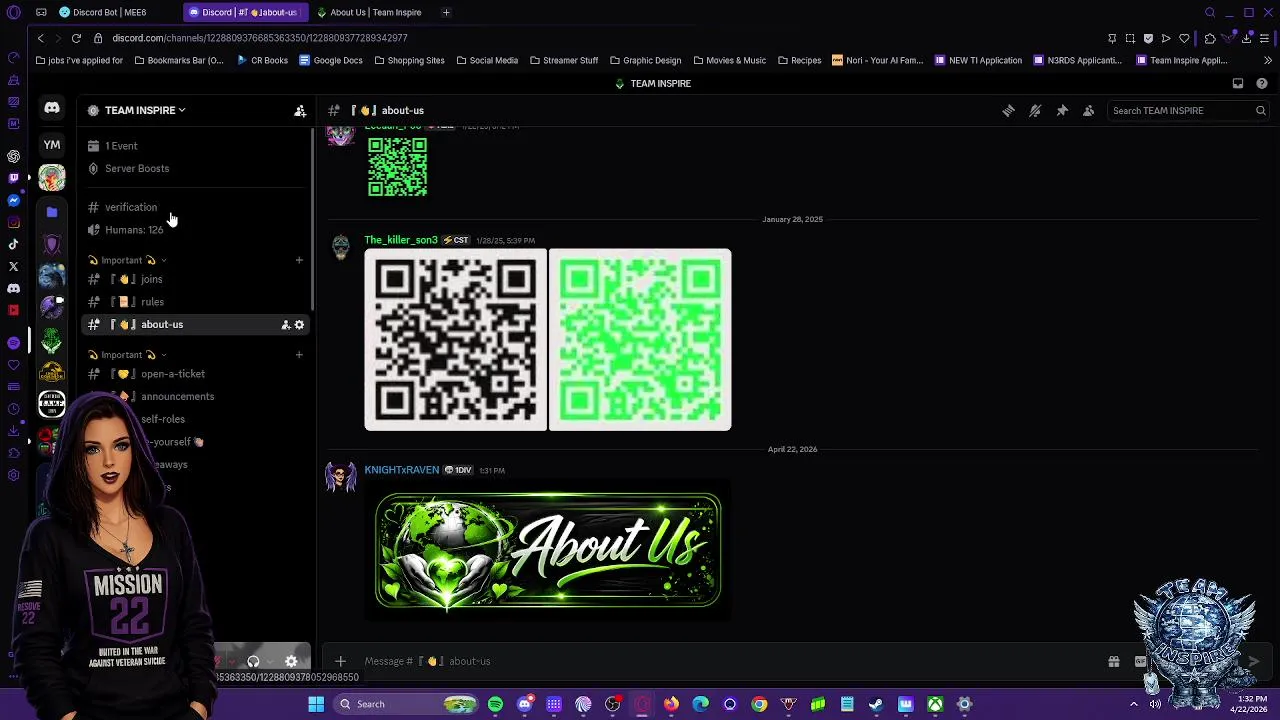The height and width of the screenshot is (720, 1280).
Task: Select the Discord about-us browser tab
Action: pos(246,13)
